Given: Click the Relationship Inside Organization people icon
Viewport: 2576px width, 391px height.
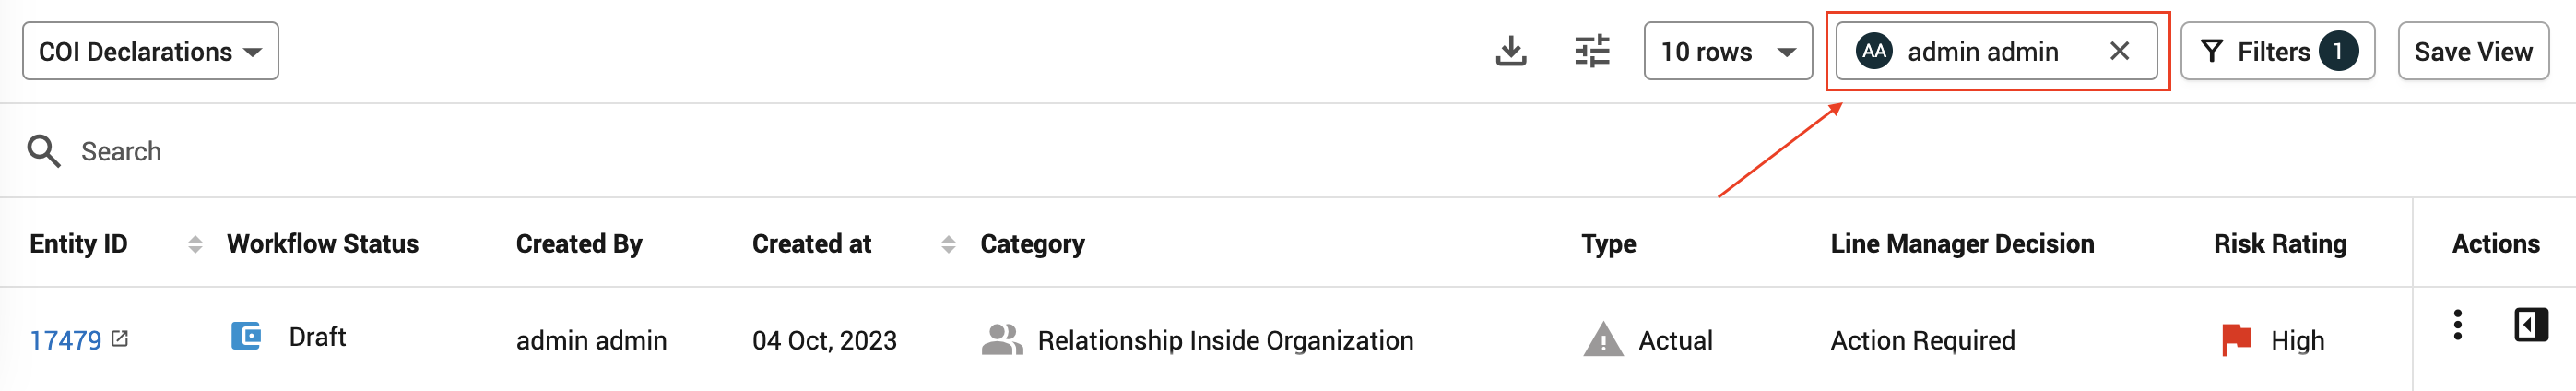Looking at the screenshot, I should tap(1002, 340).
